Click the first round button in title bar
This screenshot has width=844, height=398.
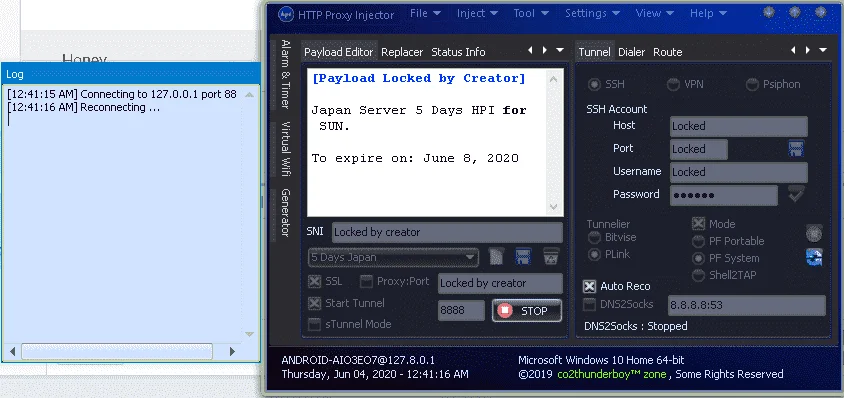point(769,12)
